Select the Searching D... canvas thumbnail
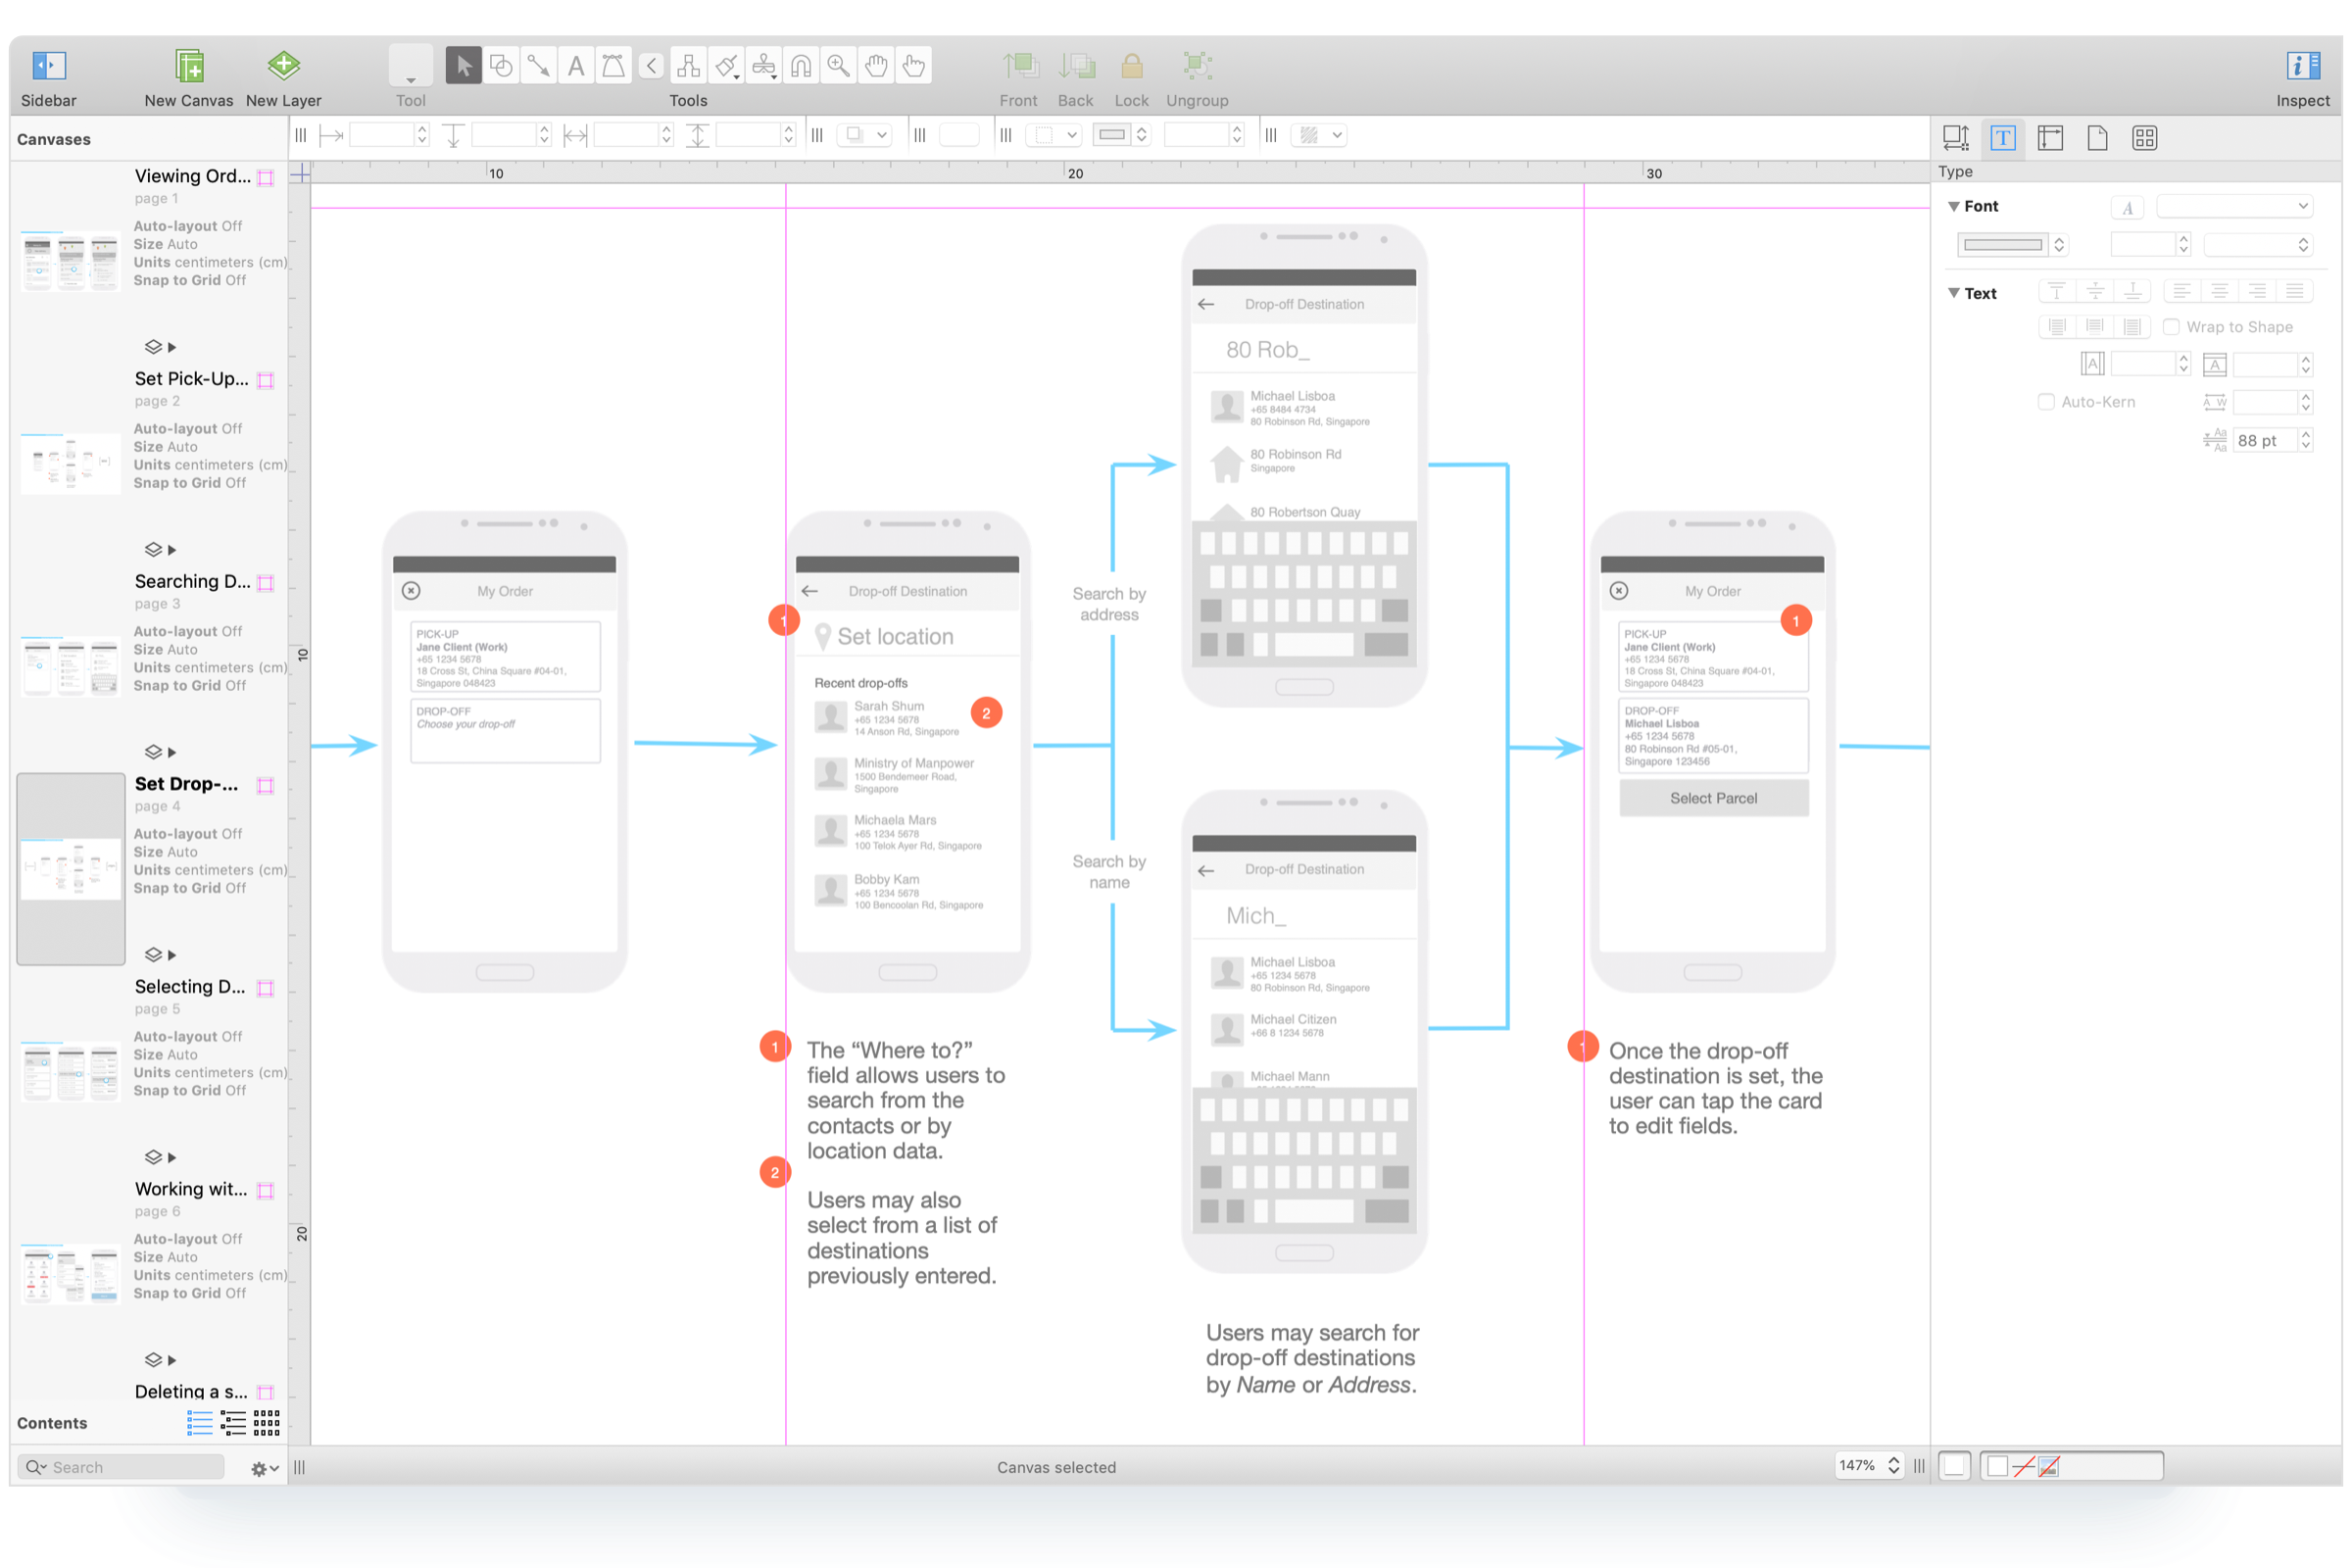2352x1568 pixels. tap(70, 665)
